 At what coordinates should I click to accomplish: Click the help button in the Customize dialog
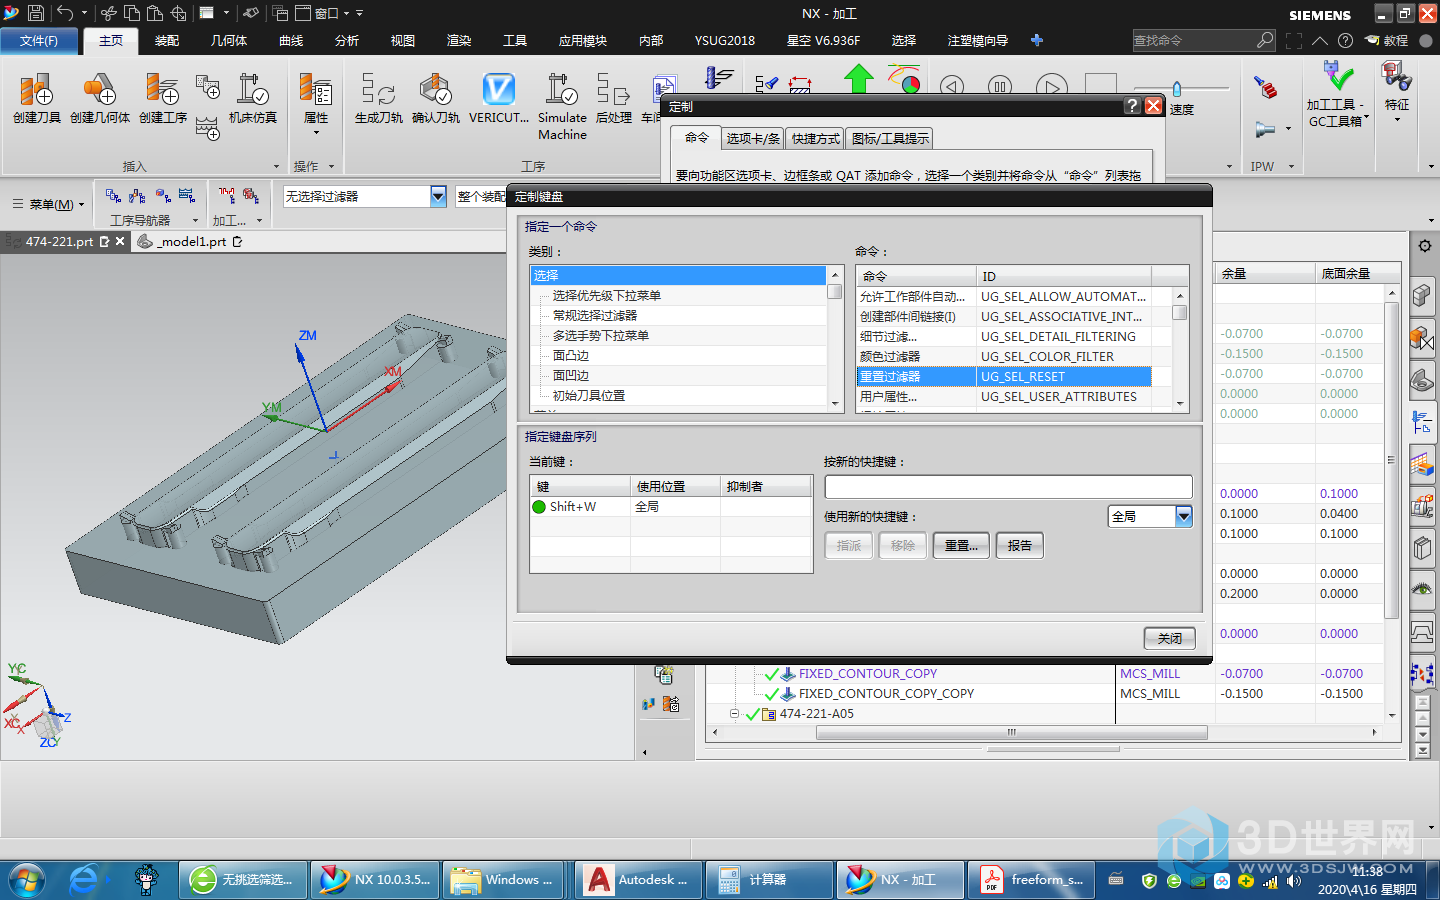pos(1132,106)
